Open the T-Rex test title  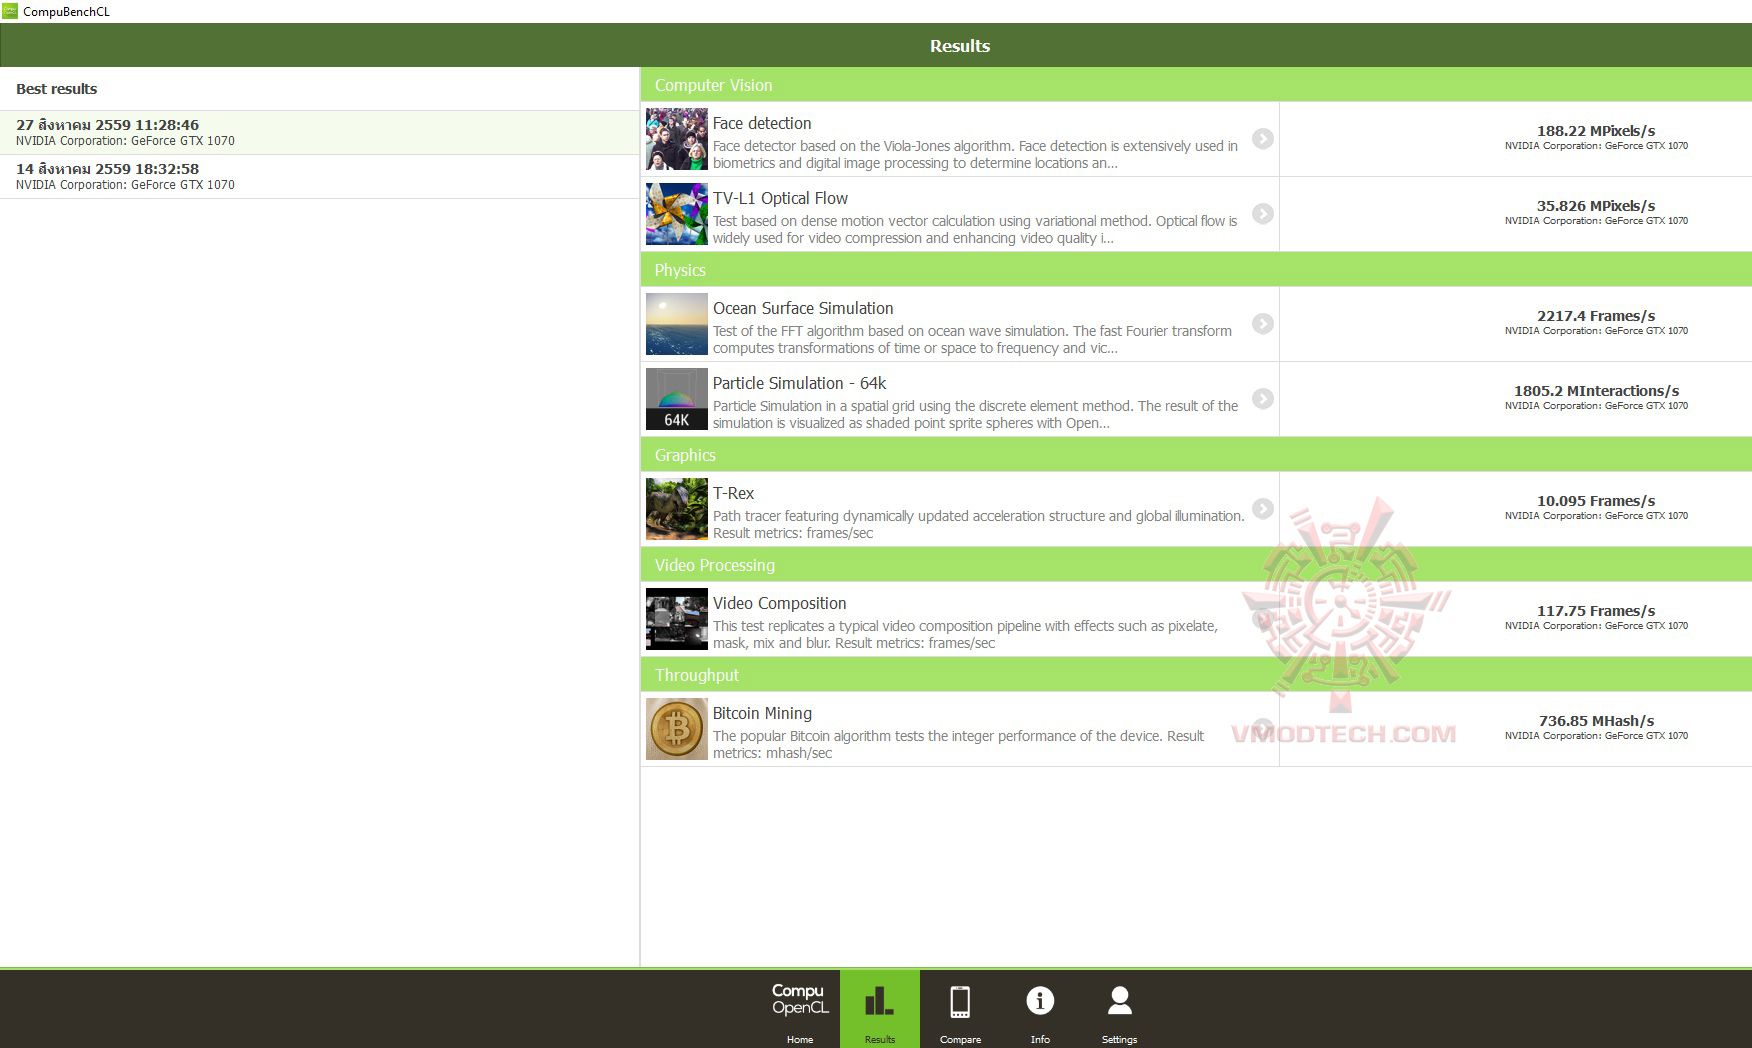733,493
